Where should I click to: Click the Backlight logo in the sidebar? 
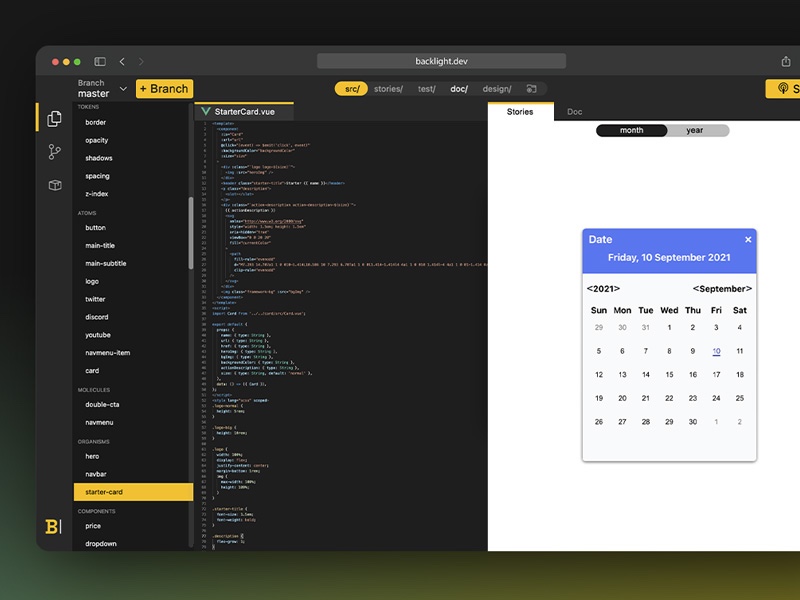pos(53,527)
